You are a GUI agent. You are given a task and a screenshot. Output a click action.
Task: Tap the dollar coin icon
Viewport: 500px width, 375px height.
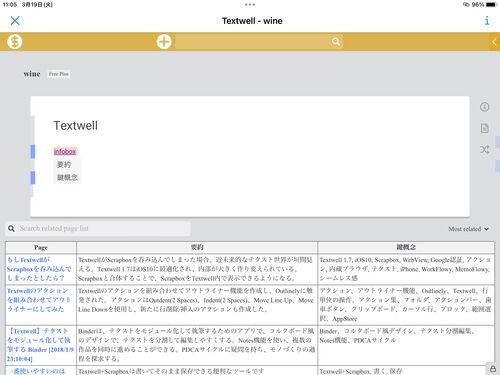click(x=15, y=42)
